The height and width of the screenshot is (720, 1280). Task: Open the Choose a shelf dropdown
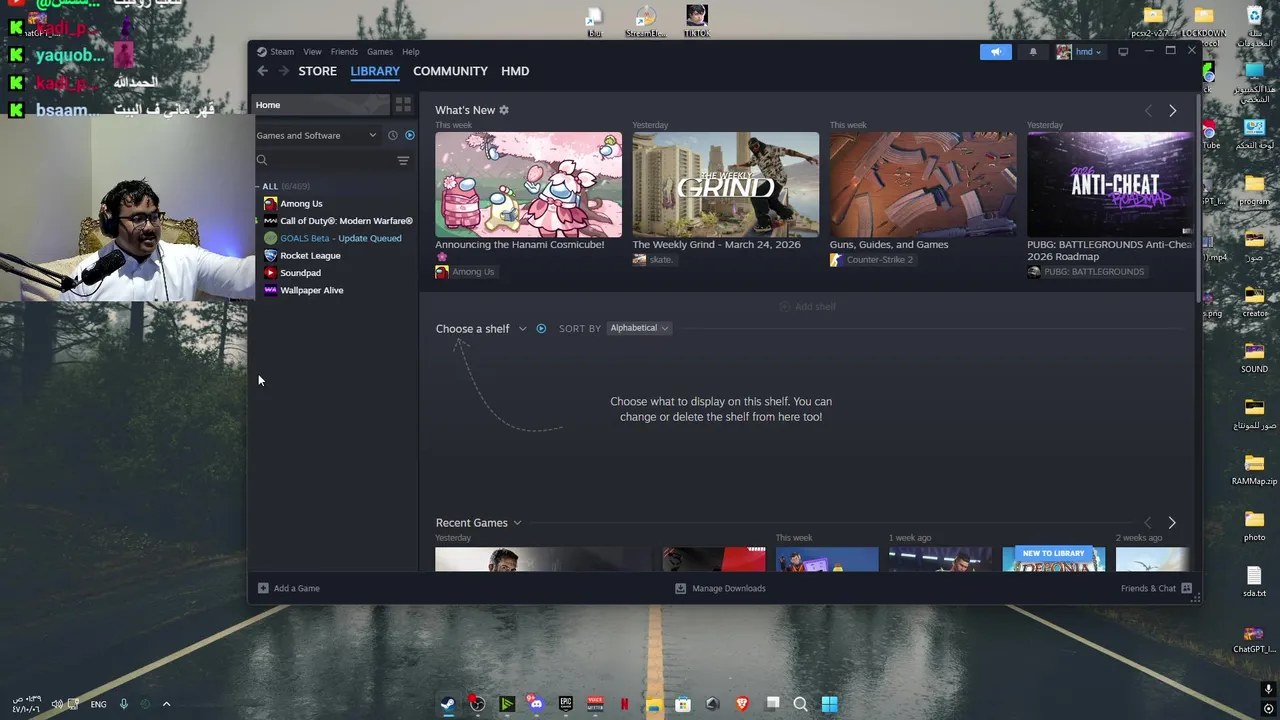coord(480,328)
